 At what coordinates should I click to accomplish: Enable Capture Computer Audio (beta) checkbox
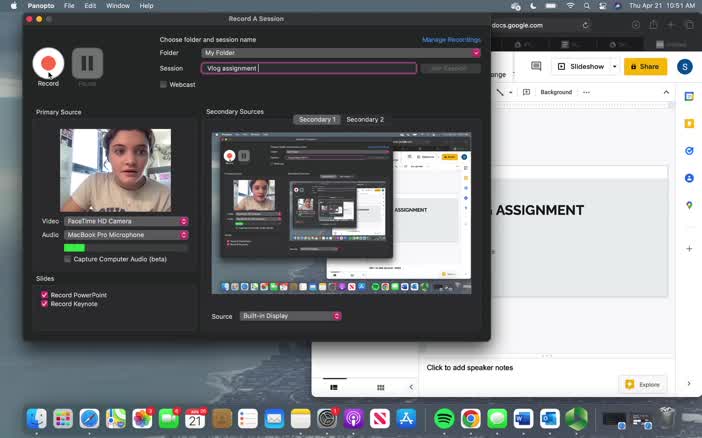[68, 259]
